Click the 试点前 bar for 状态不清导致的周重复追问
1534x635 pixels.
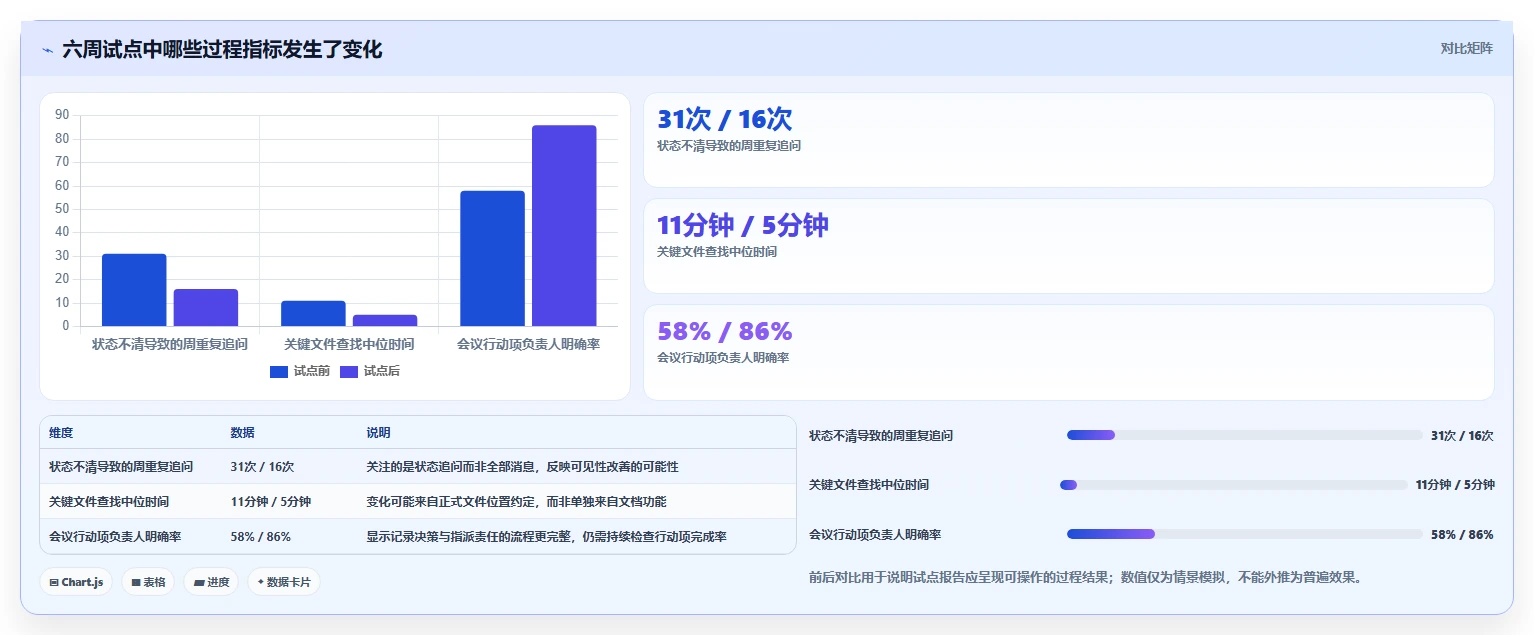(x=134, y=290)
